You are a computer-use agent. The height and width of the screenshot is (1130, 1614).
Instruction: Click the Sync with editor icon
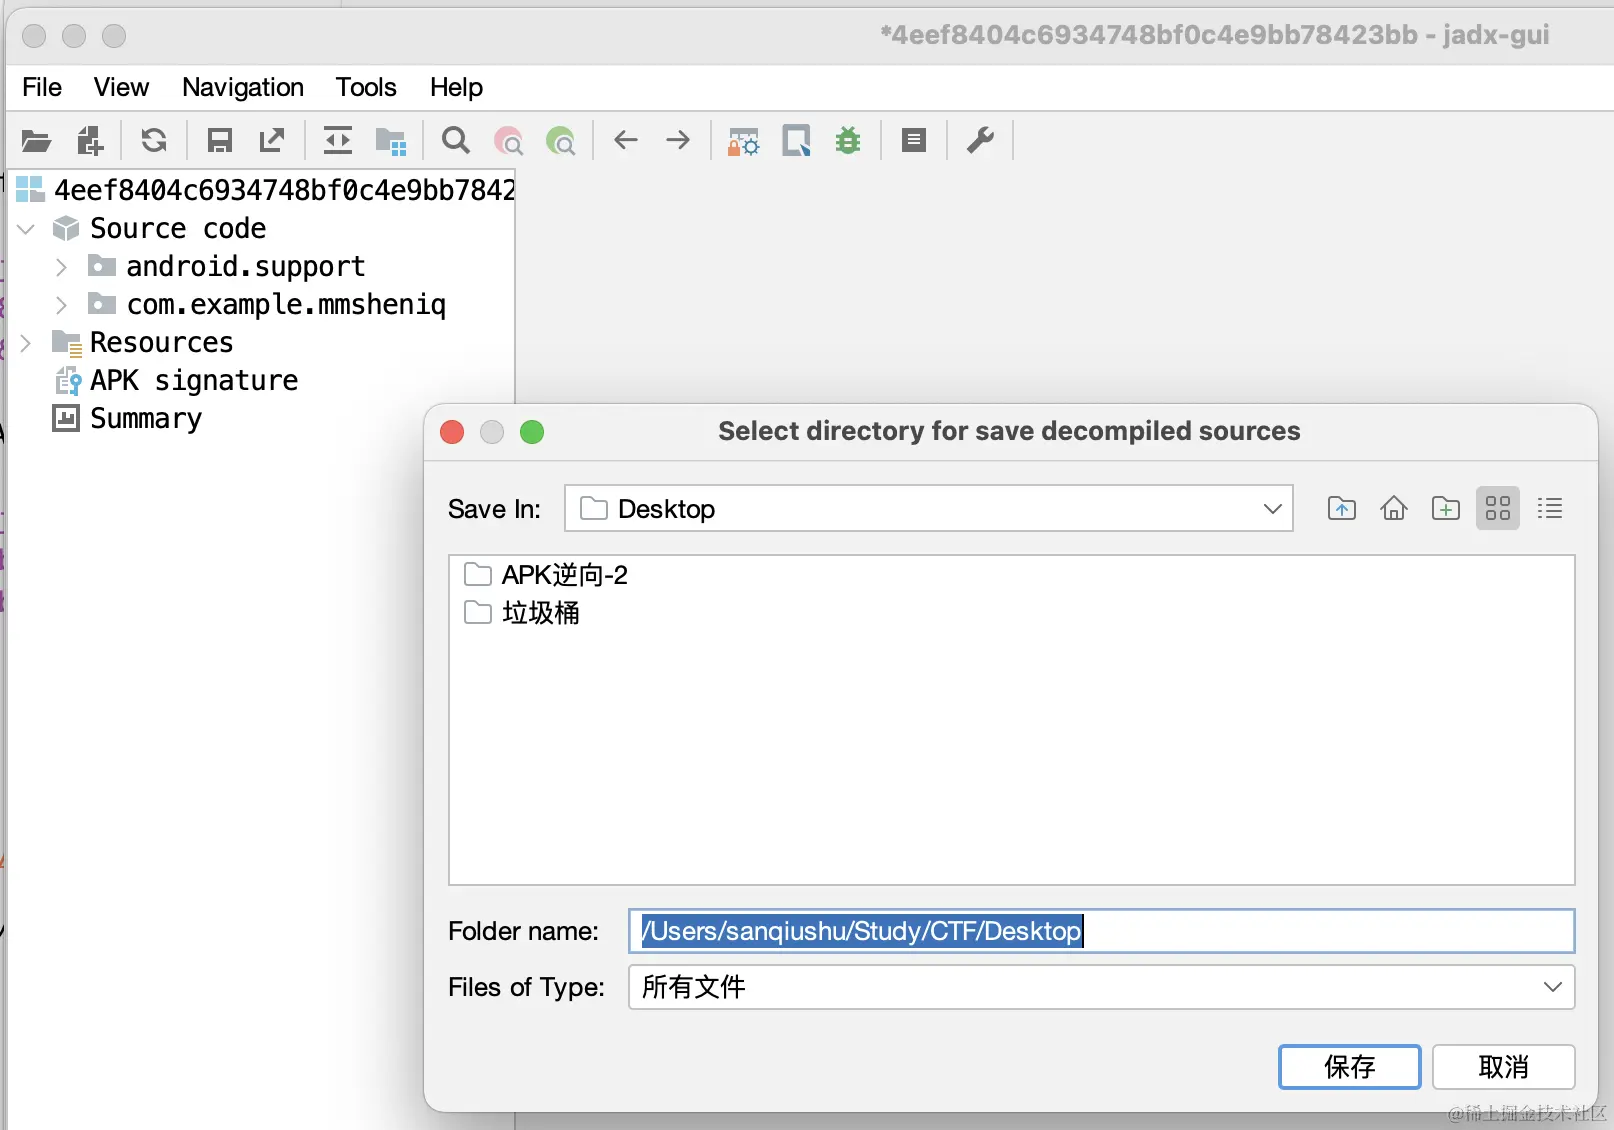[338, 141]
